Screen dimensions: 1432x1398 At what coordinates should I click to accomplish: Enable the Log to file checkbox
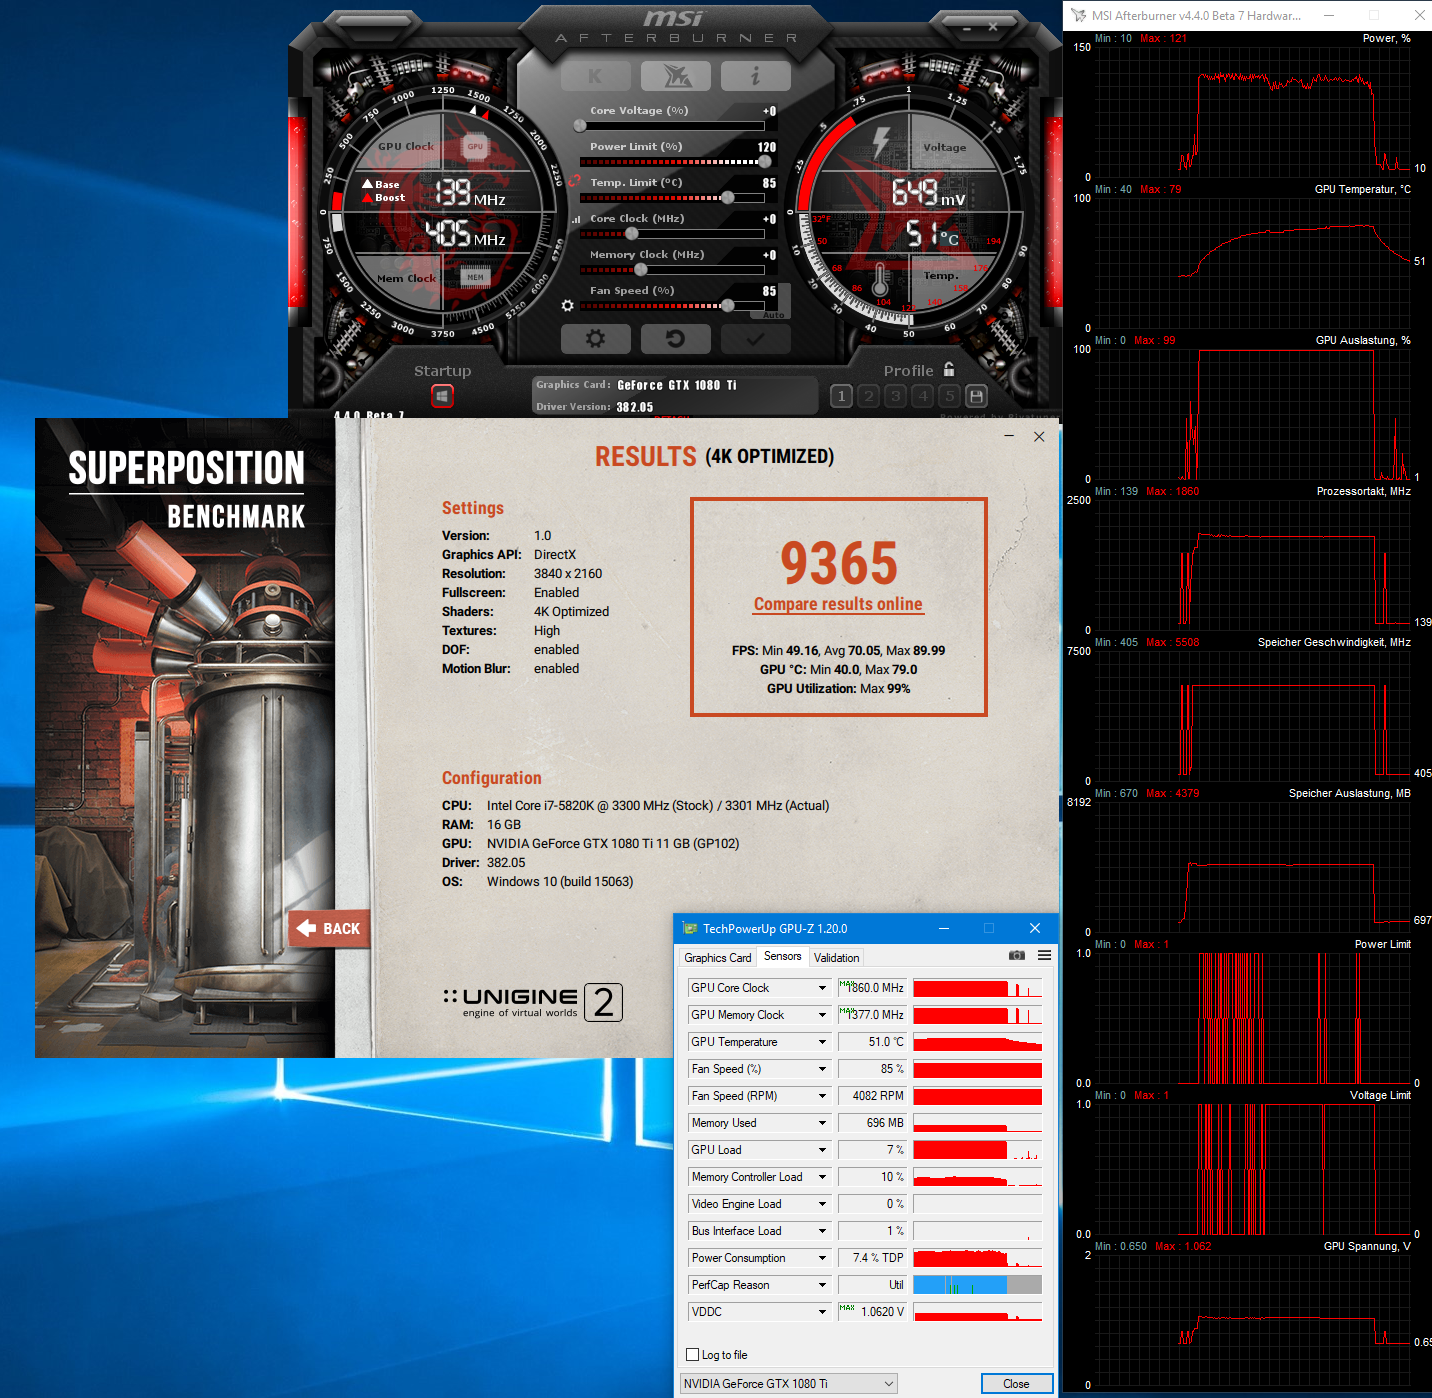click(692, 1355)
